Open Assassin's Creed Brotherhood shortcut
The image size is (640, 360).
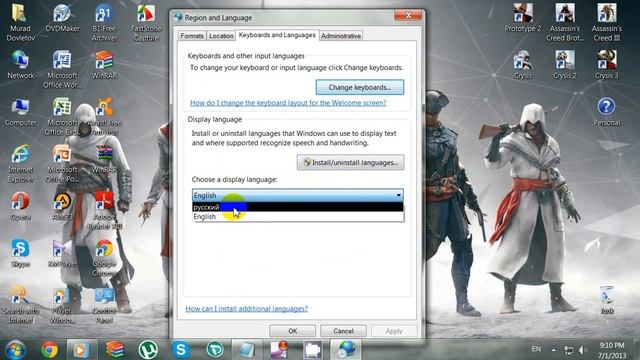click(x=565, y=22)
